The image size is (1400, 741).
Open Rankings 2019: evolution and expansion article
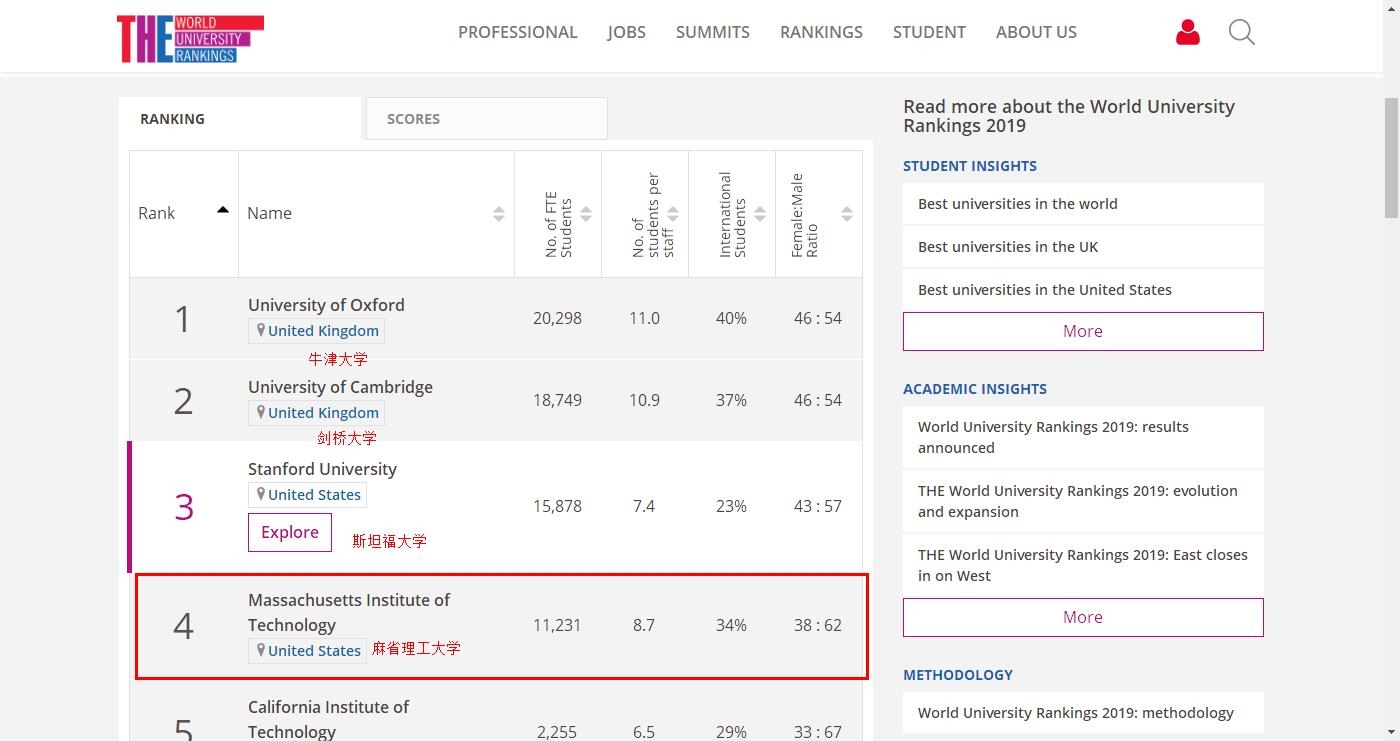pyautogui.click(x=1083, y=501)
